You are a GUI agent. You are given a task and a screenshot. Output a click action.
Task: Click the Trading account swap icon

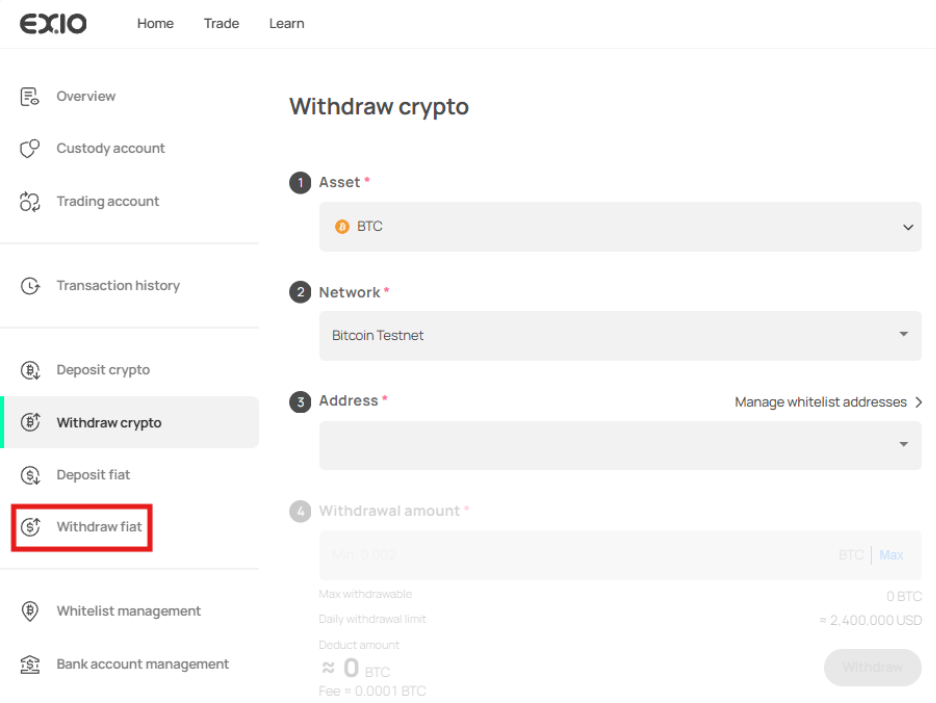[30, 202]
